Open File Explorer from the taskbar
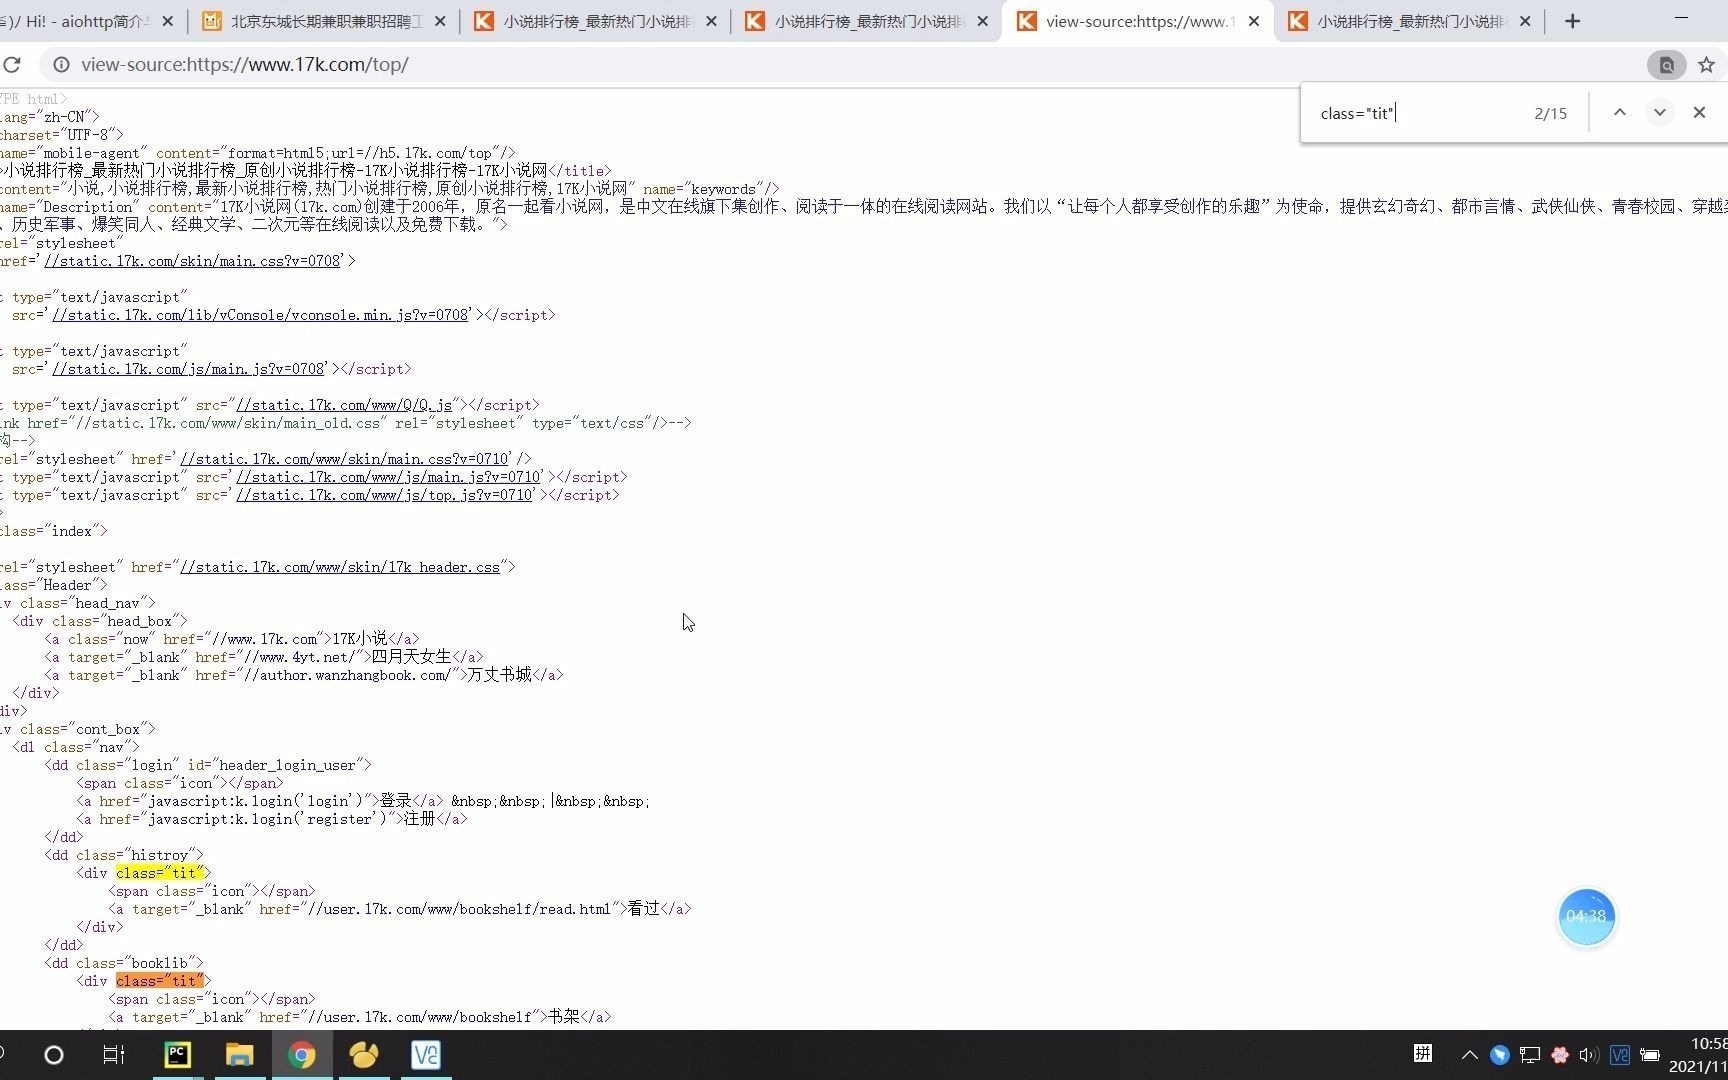The image size is (1728, 1080). point(239,1055)
